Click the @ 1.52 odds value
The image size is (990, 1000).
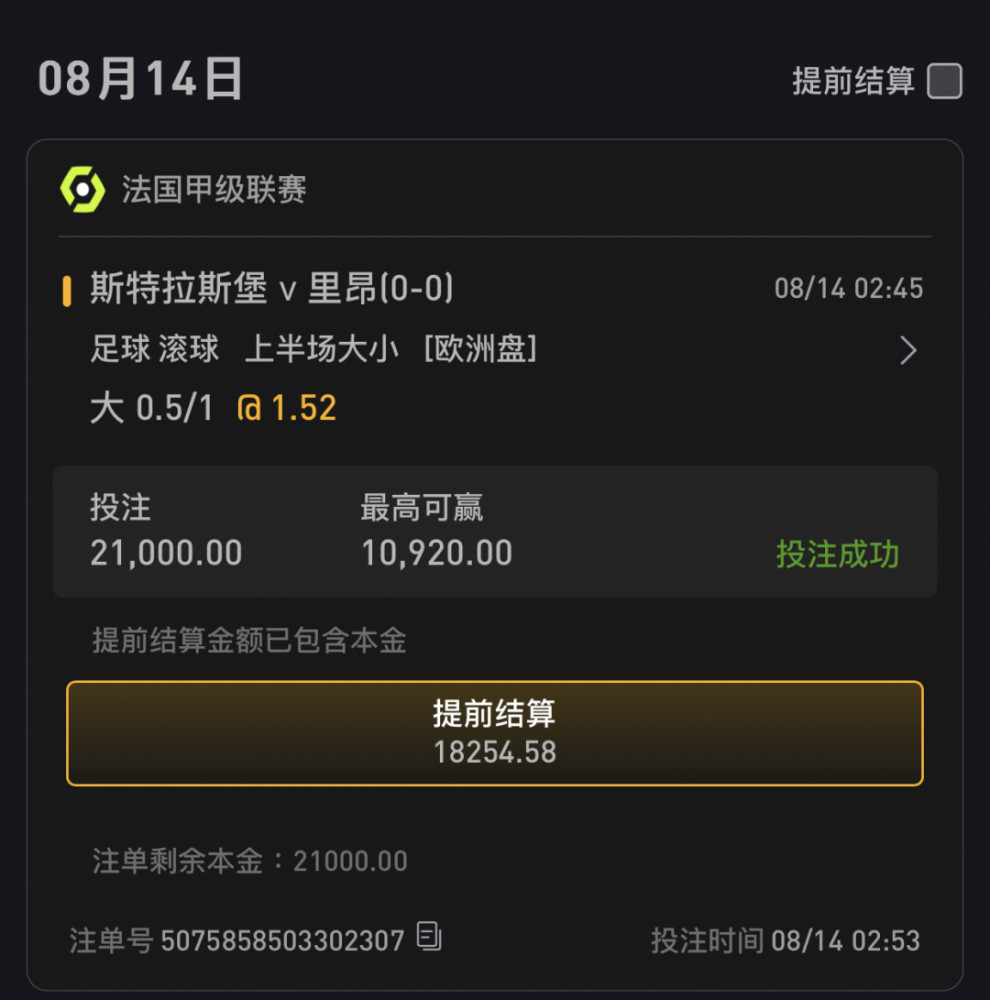pyautogui.click(x=286, y=408)
